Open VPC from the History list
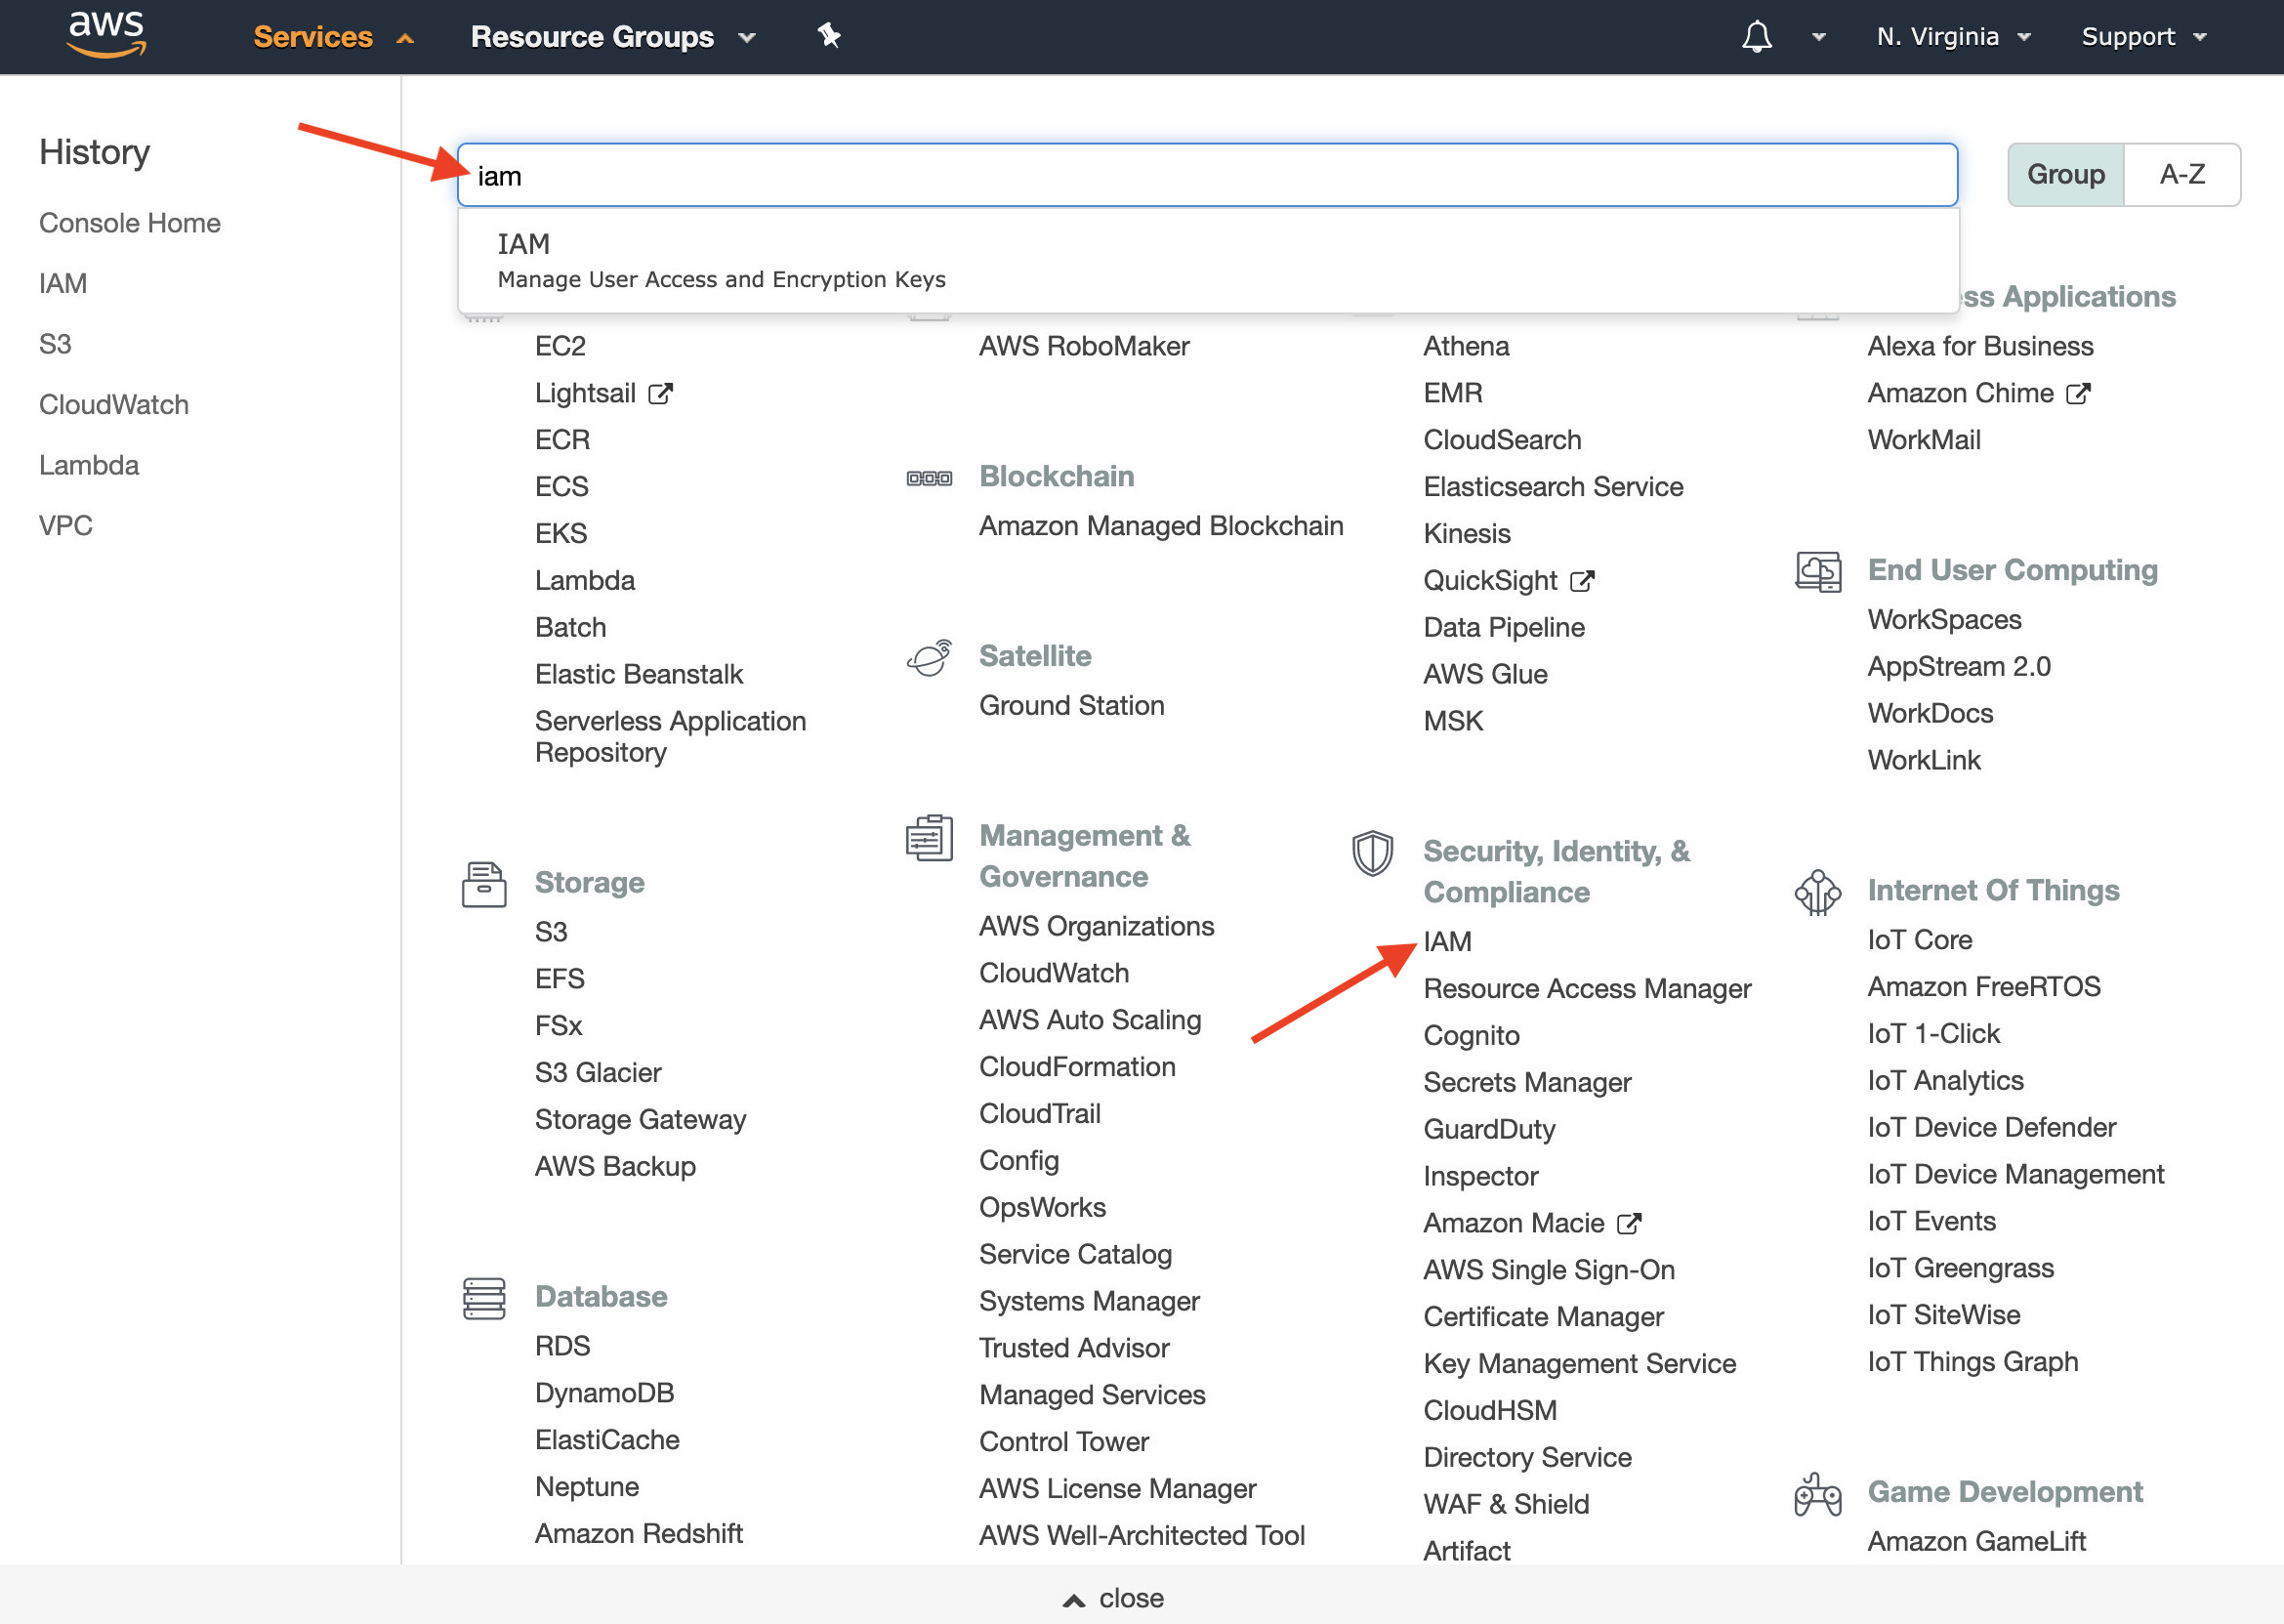Image resolution: width=2284 pixels, height=1624 pixels. point(66,526)
